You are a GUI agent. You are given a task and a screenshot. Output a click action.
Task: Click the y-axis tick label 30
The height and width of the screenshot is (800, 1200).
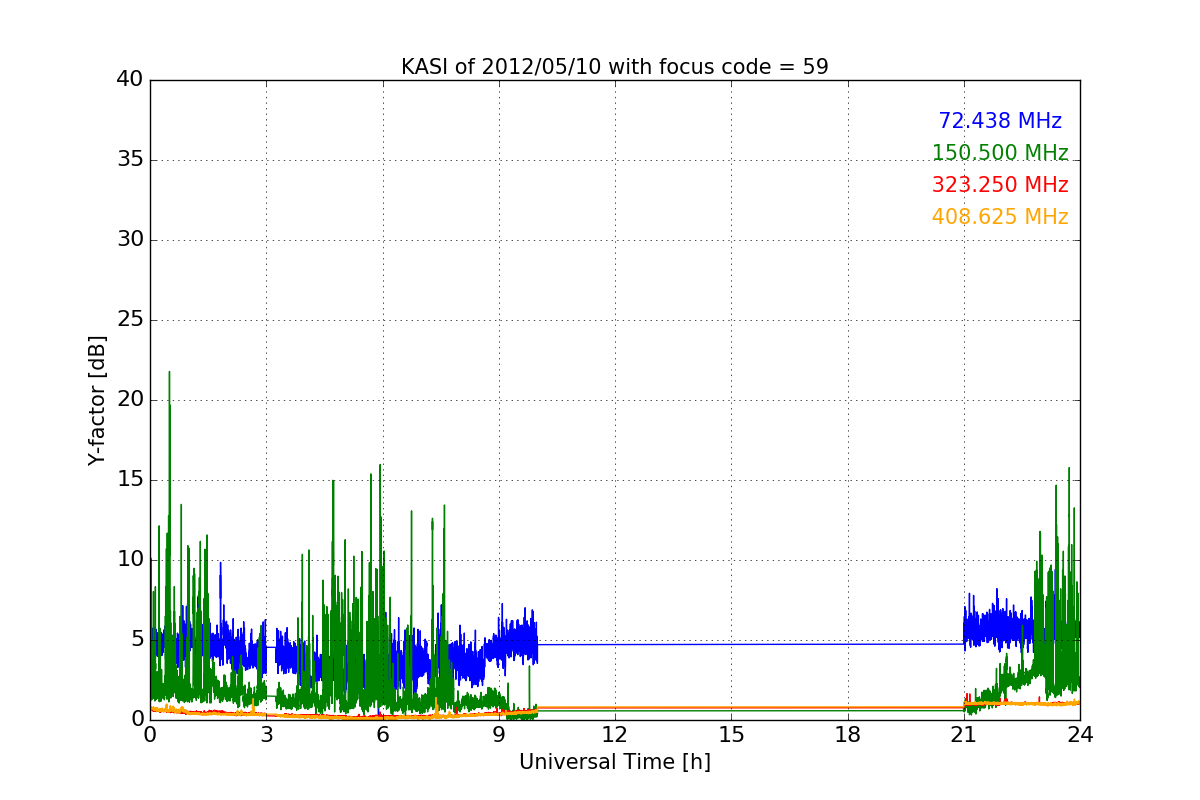(x=130, y=240)
